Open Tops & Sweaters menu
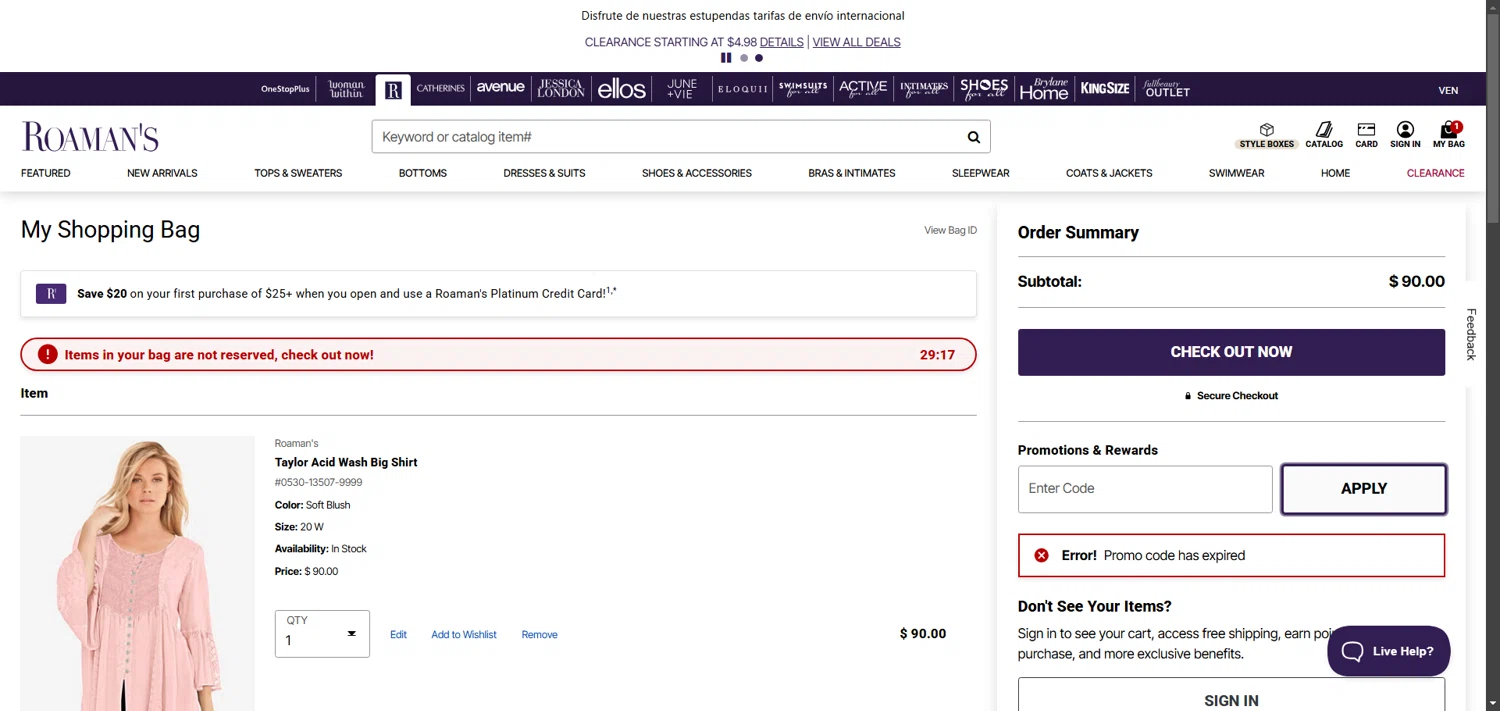Viewport: 1500px width, 711px height. click(298, 173)
